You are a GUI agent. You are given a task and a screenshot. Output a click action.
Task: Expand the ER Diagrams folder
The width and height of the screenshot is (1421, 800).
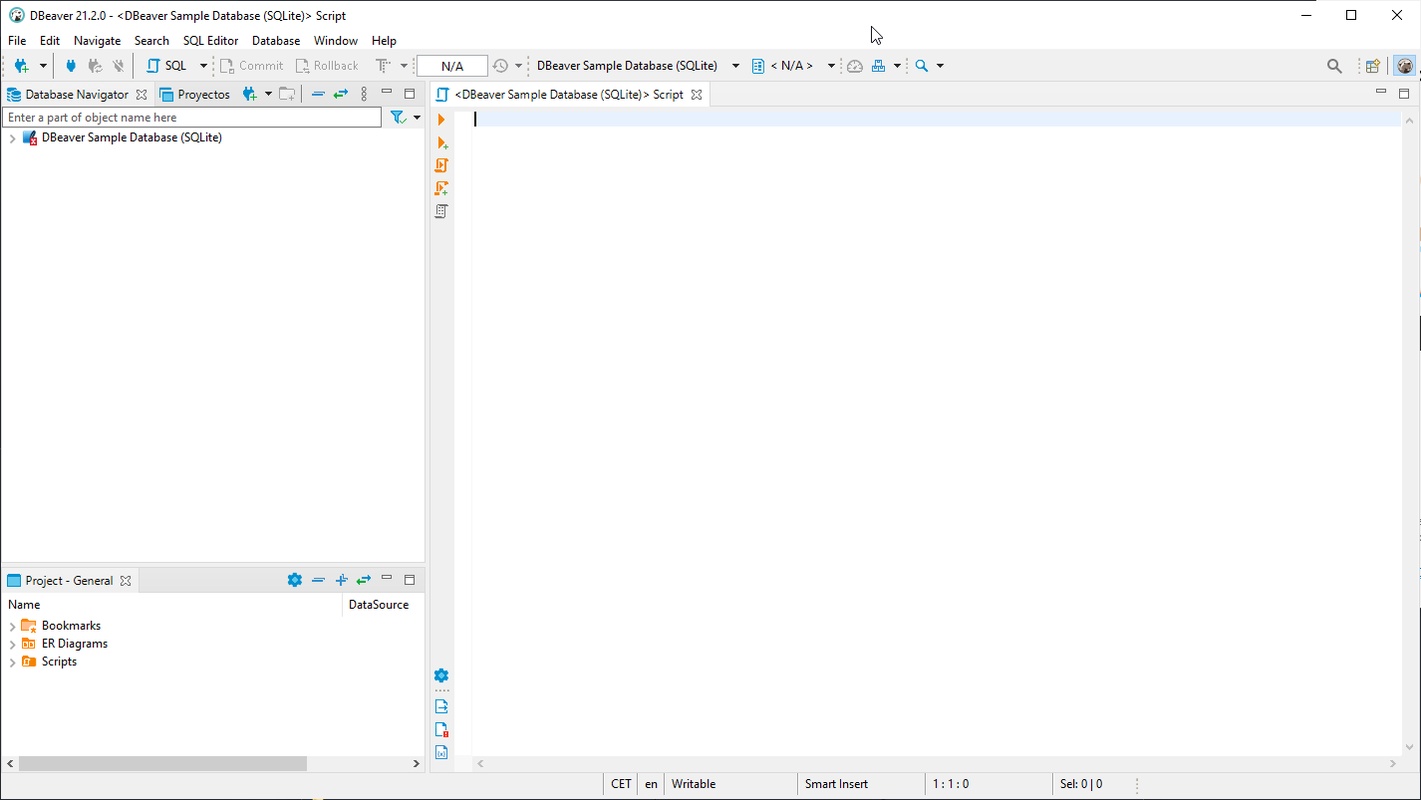click(12, 644)
